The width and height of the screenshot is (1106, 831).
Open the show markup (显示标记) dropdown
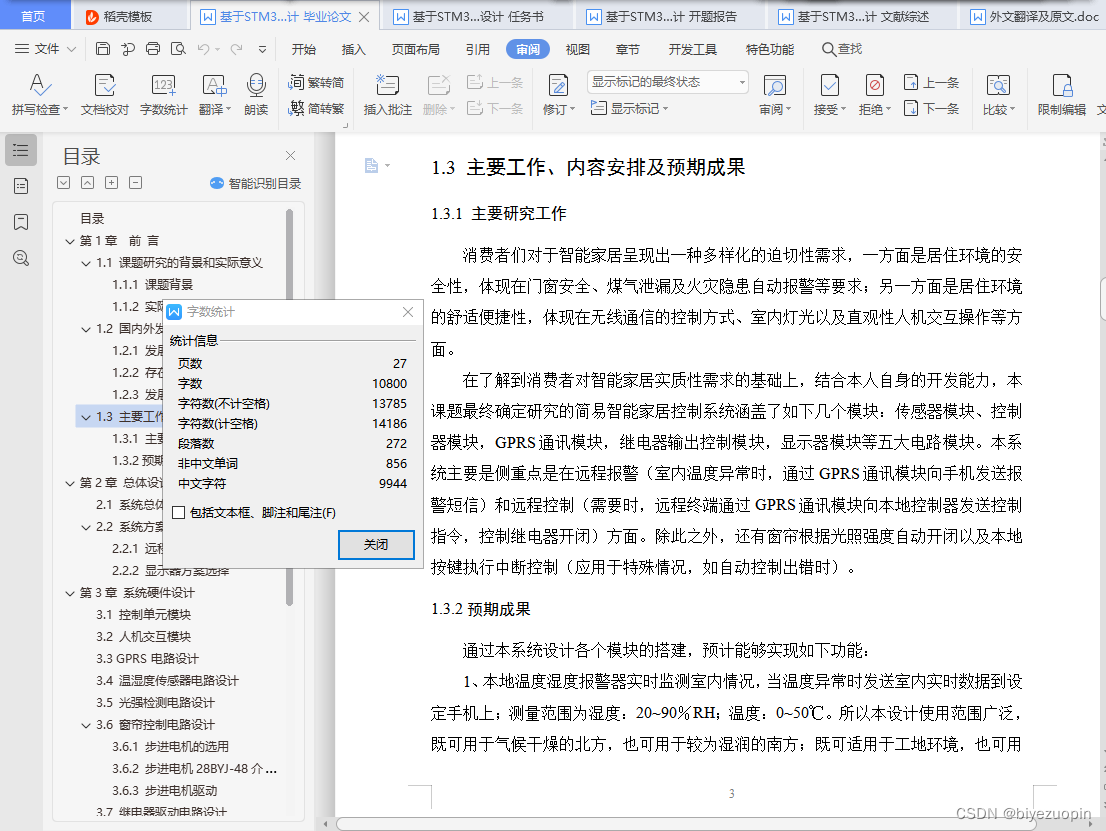tap(628, 109)
